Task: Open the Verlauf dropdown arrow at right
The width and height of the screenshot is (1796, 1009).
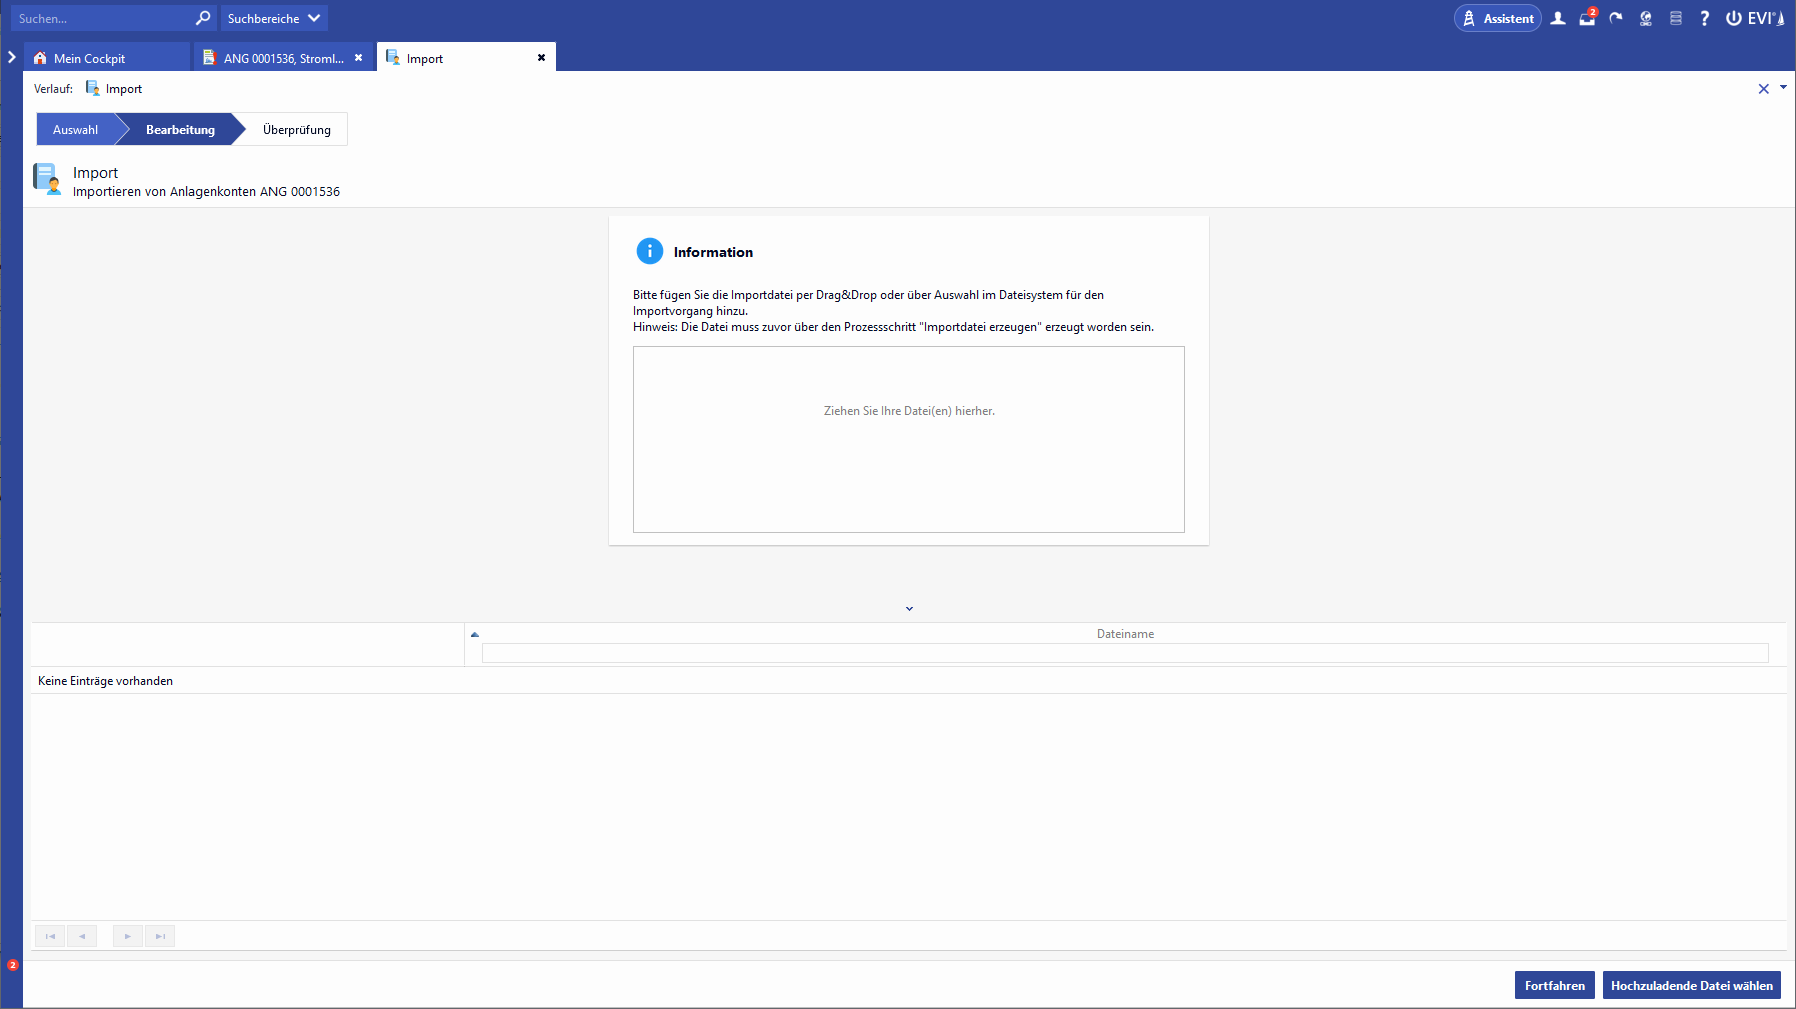Action: 1783,88
